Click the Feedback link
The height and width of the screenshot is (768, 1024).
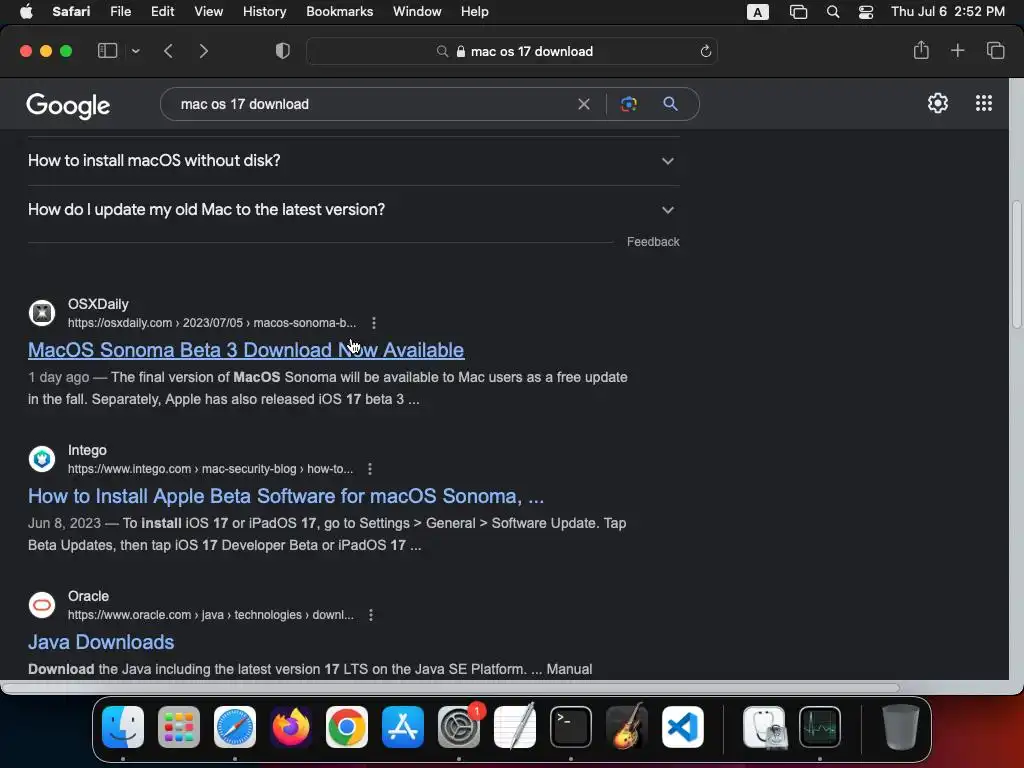653,242
